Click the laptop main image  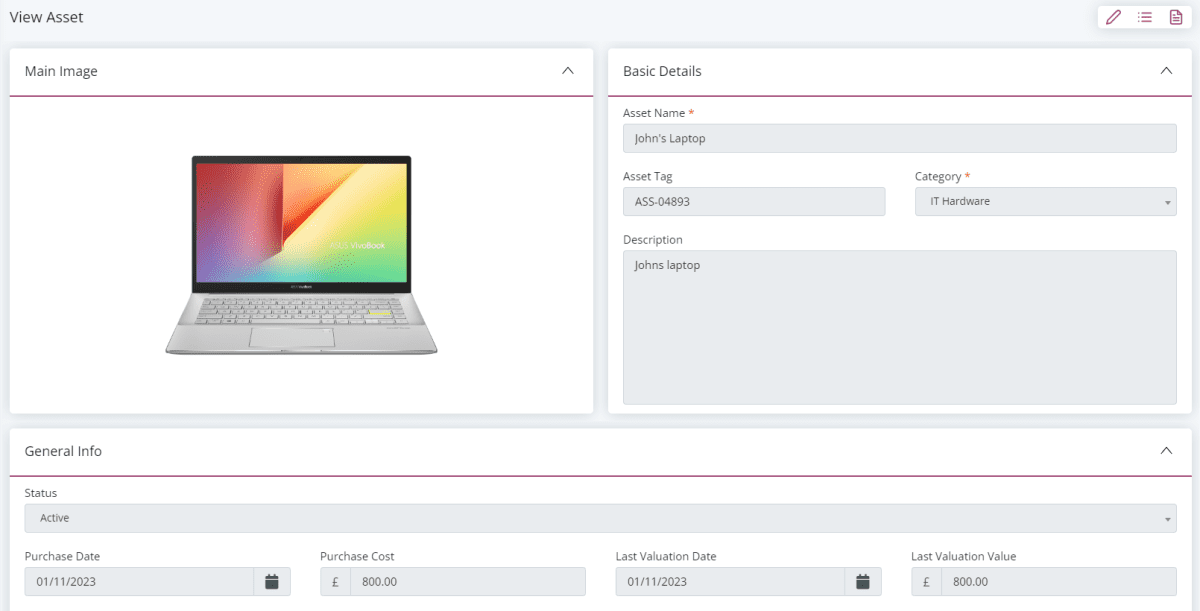click(x=301, y=255)
